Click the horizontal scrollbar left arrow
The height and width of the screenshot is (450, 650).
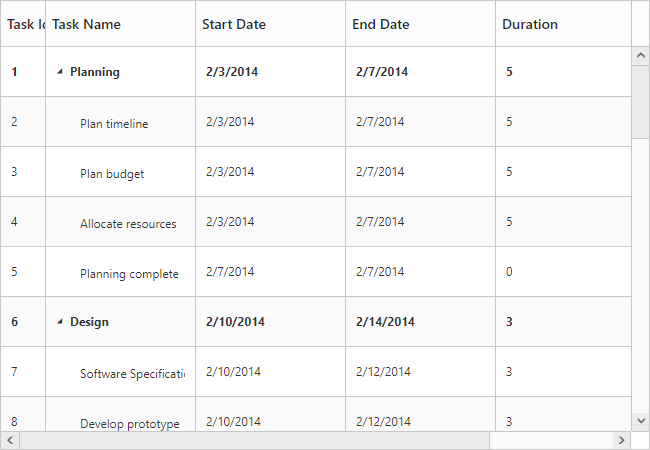10,440
